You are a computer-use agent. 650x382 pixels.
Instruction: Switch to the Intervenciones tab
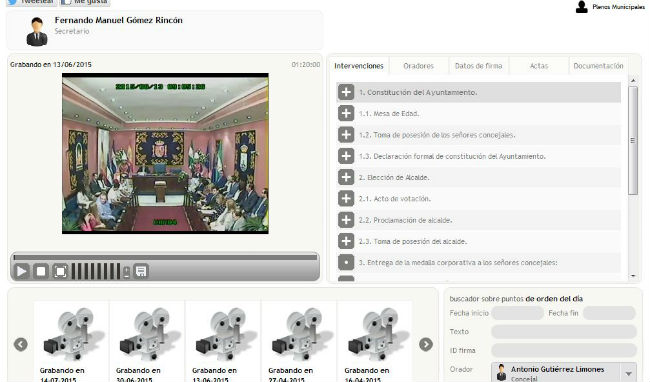point(359,66)
